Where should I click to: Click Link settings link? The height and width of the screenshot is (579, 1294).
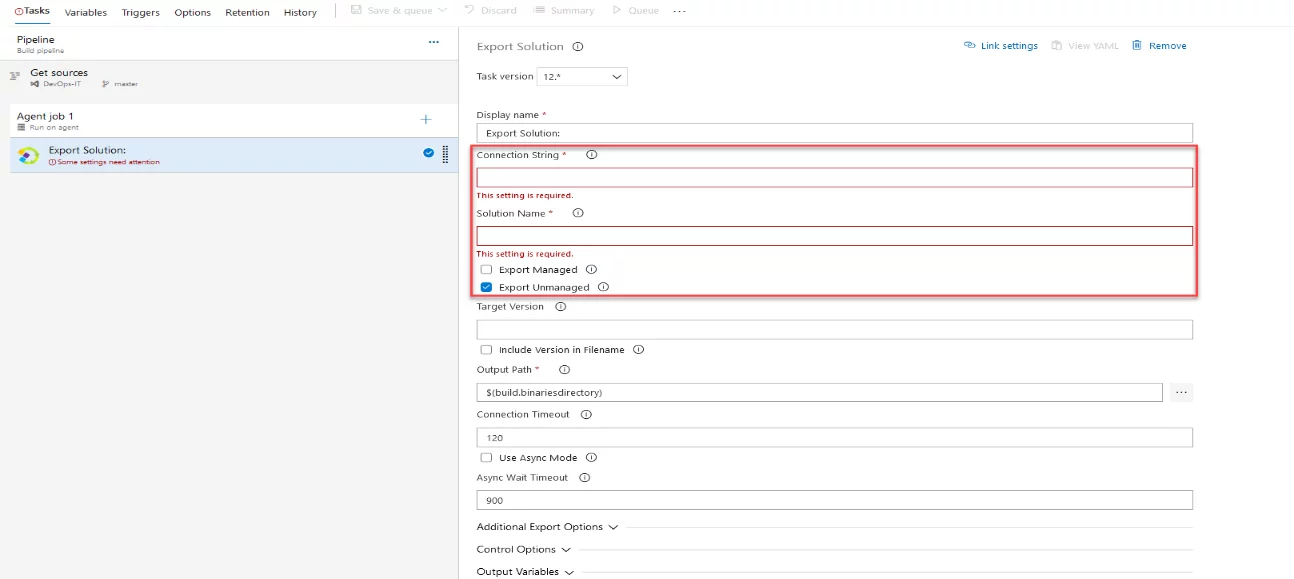[x=1001, y=46]
